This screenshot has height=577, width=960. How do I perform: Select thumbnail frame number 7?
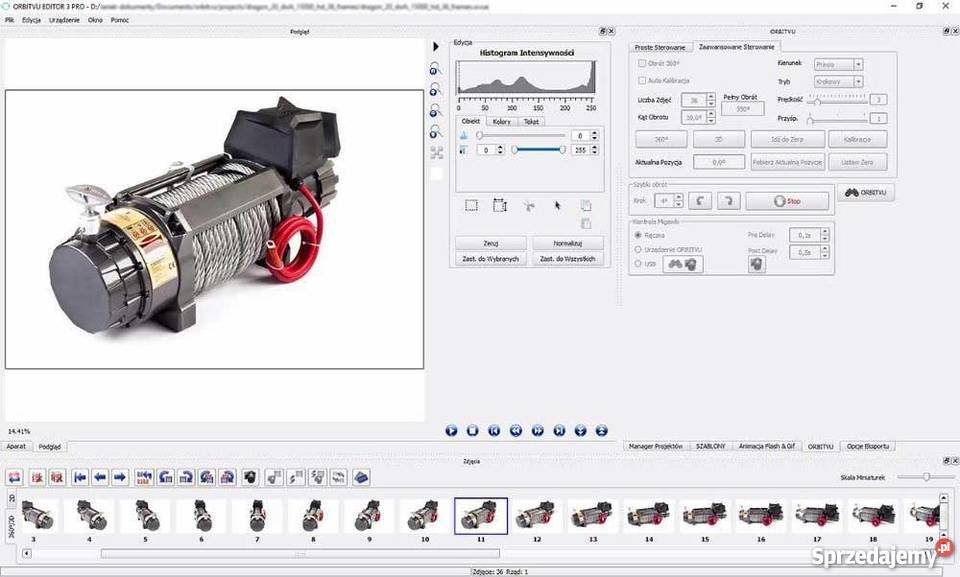pyautogui.click(x=257, y=516)
